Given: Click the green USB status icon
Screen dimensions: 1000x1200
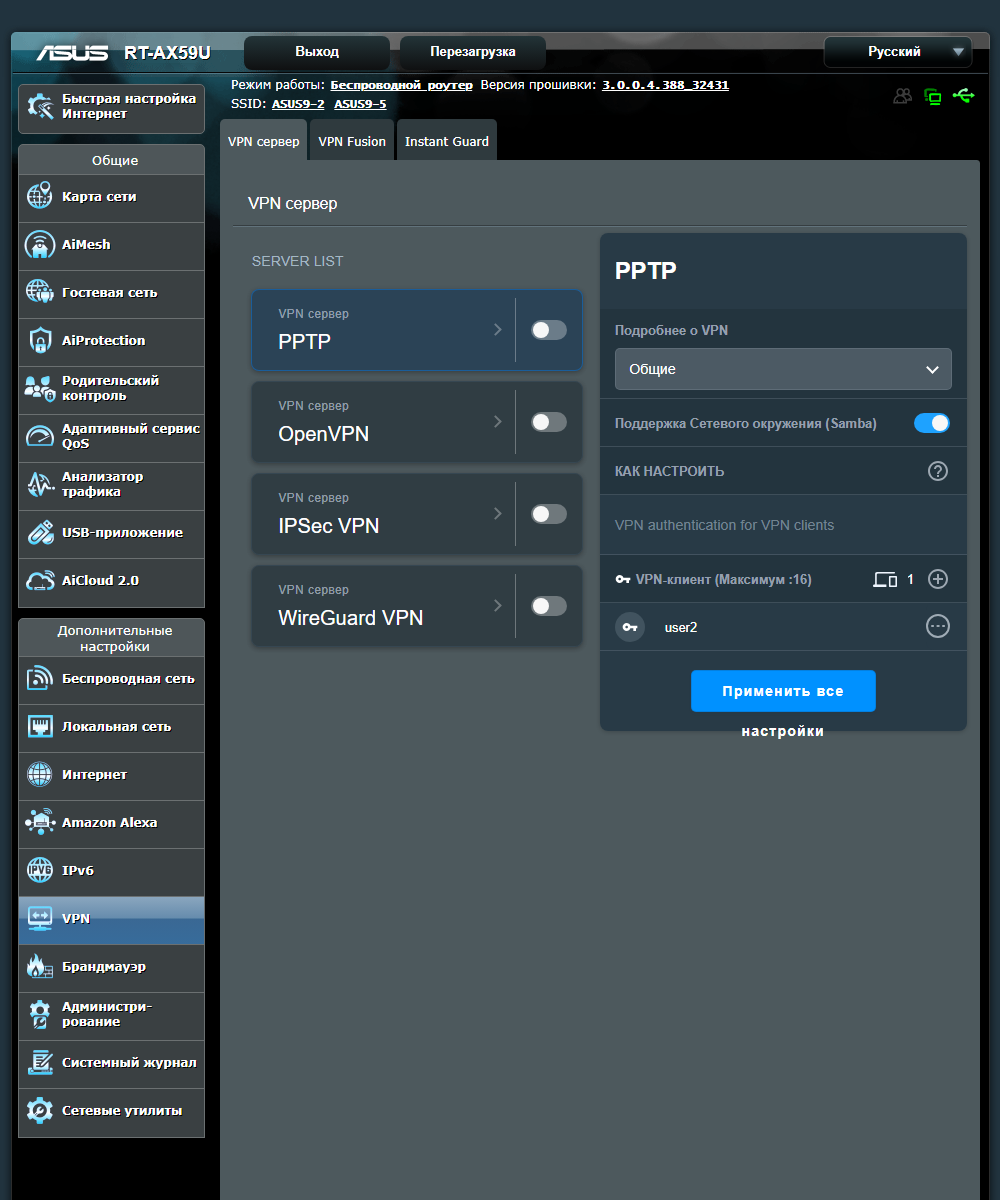Looking at the screenshot, I should (x=964, y=96).
